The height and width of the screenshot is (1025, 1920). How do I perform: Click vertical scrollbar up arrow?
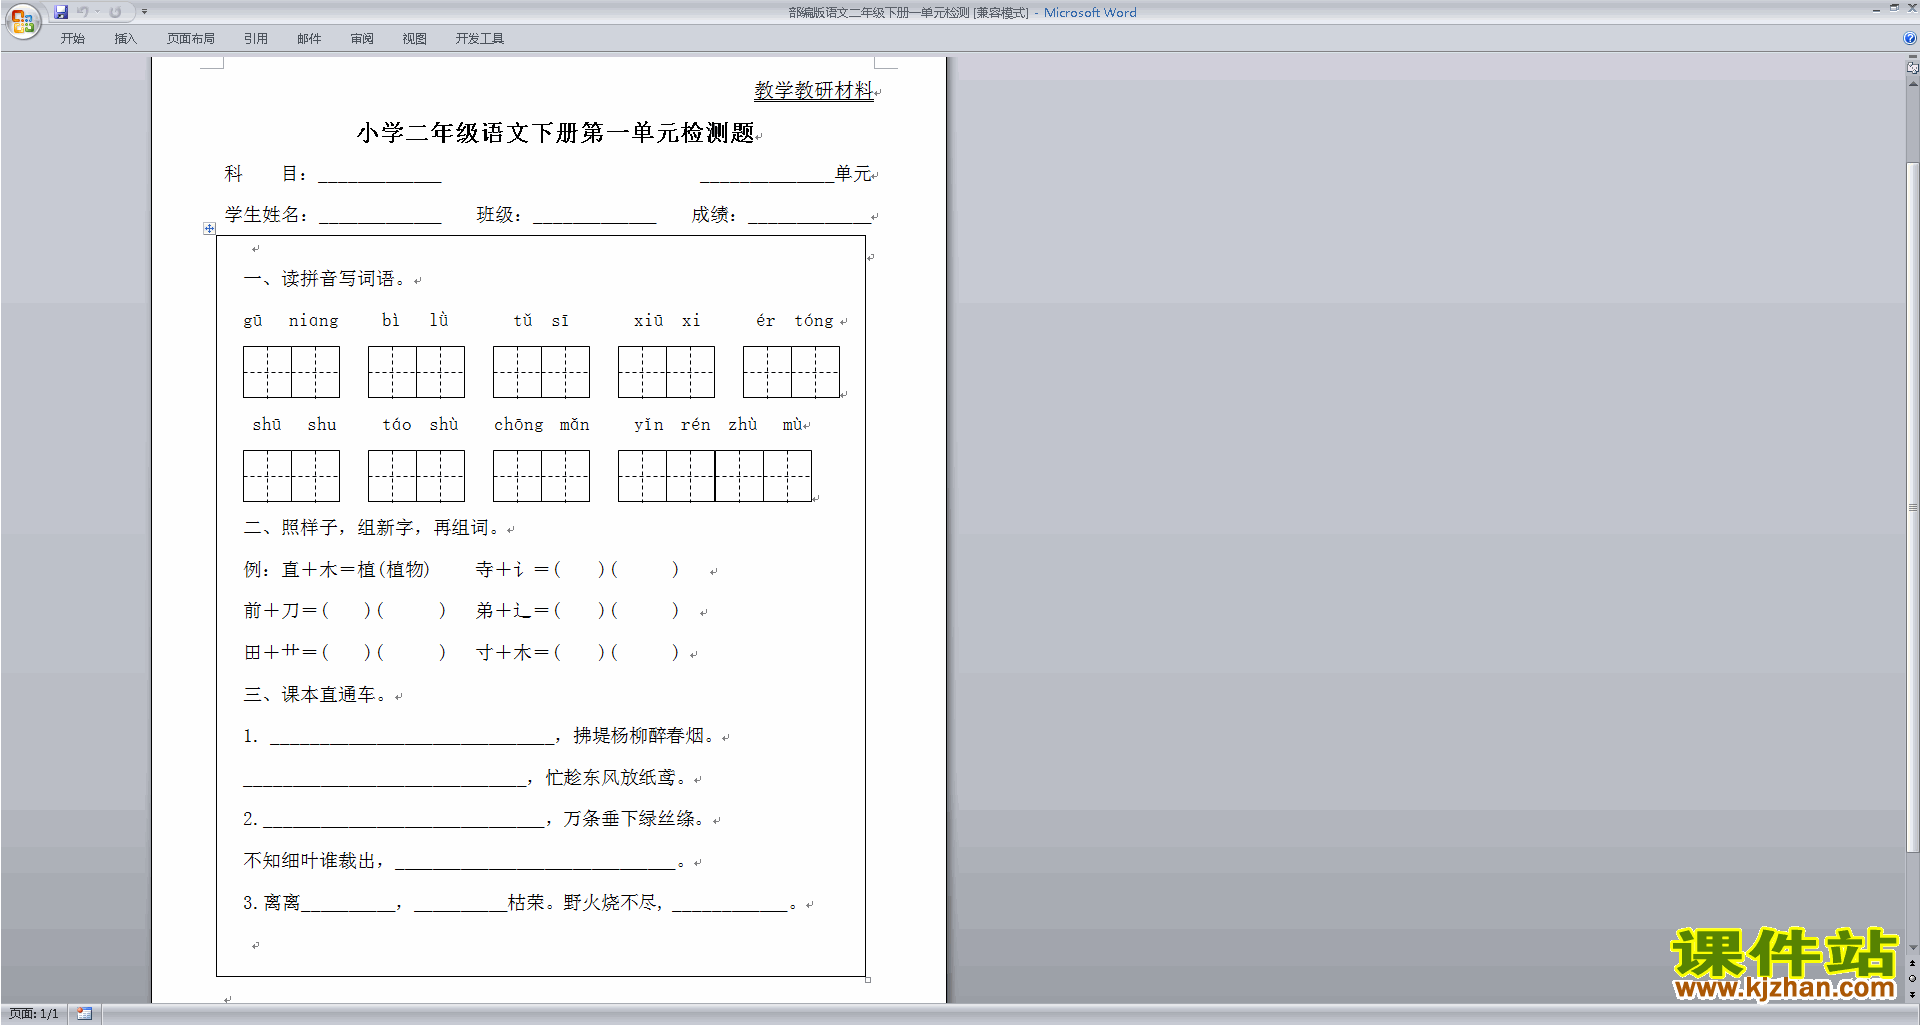click(1912, 84)
